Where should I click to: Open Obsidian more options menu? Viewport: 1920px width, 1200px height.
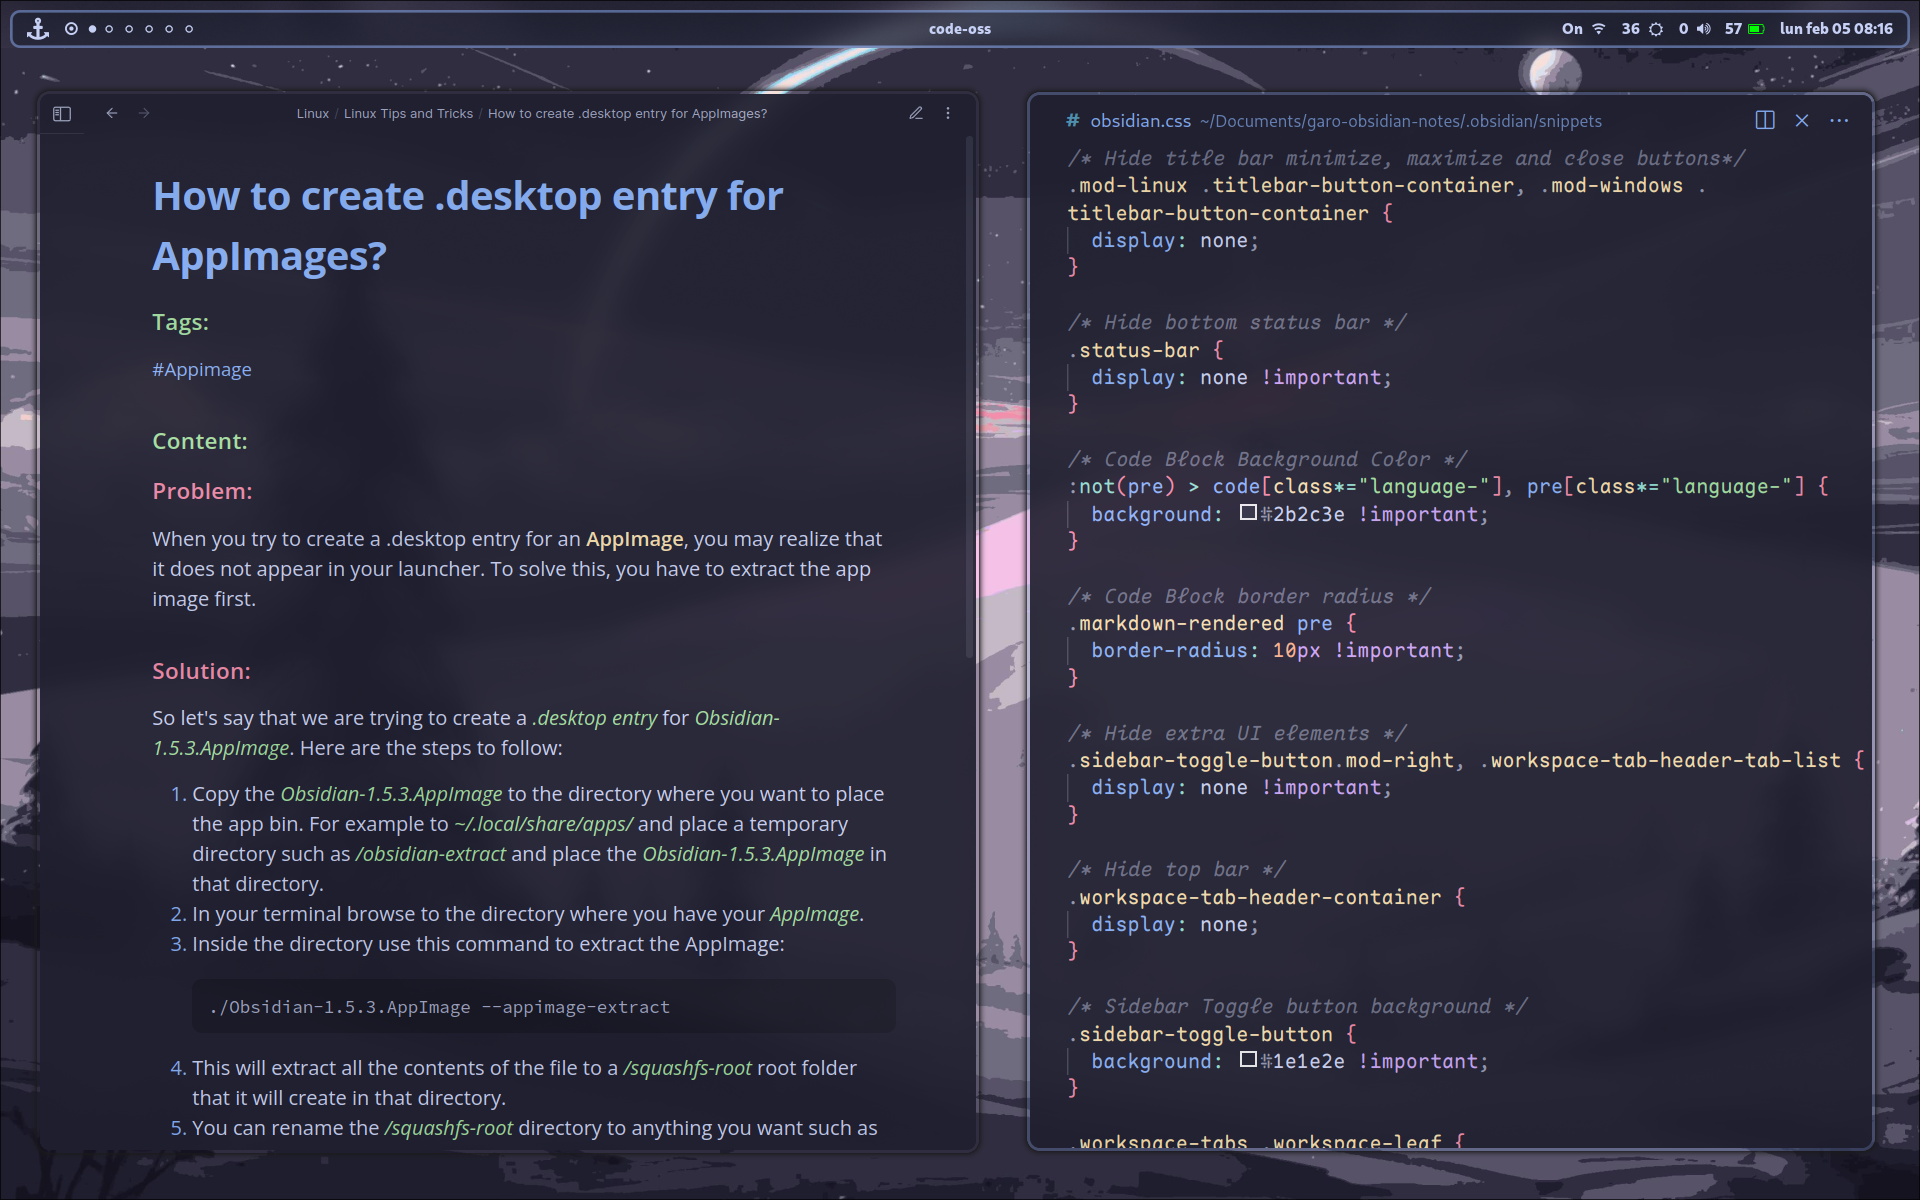(x=948, y=113)
